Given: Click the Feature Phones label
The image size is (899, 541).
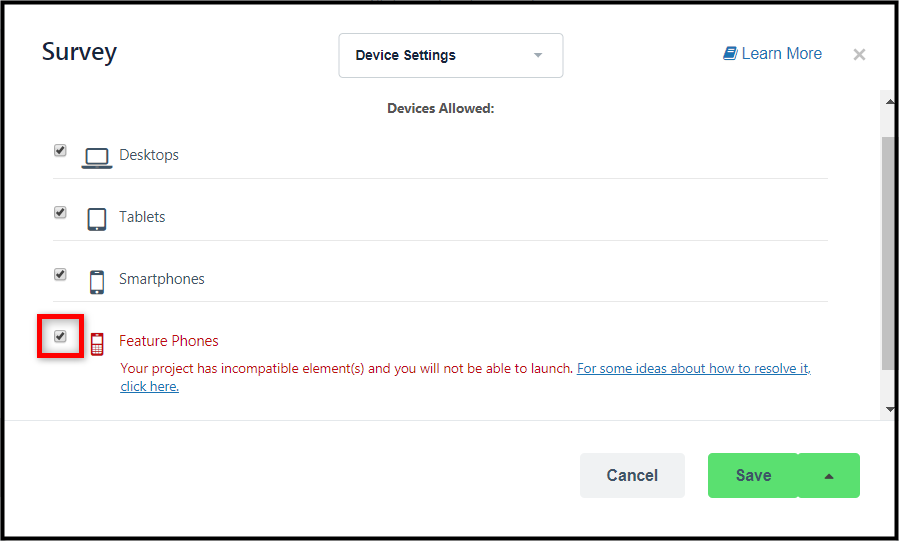Looking at the screenshot, I should point(169,340).
